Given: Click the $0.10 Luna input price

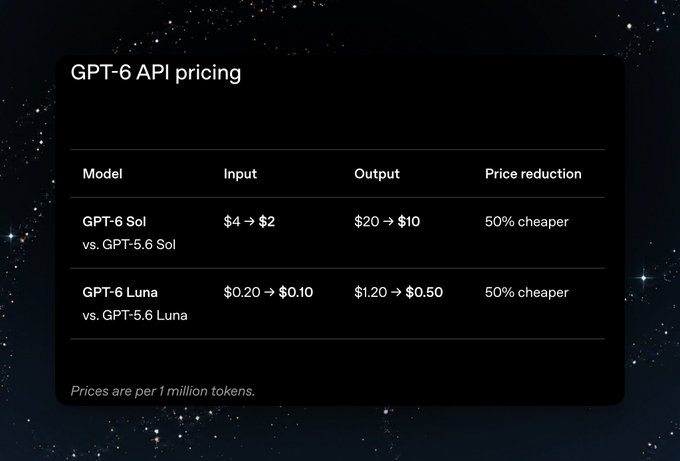Looking at the screenshot, I should pos(296,292).
